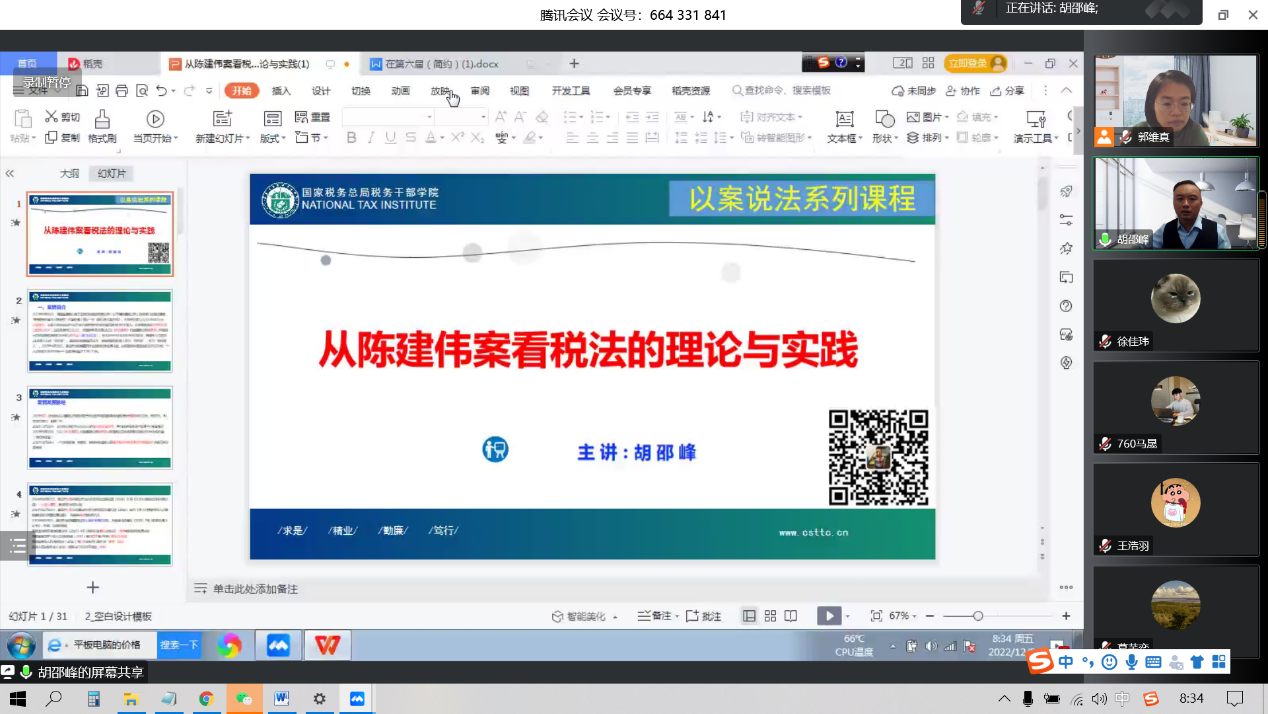
Task: Start slideshow from status bar play button
Action: (828, 616)
